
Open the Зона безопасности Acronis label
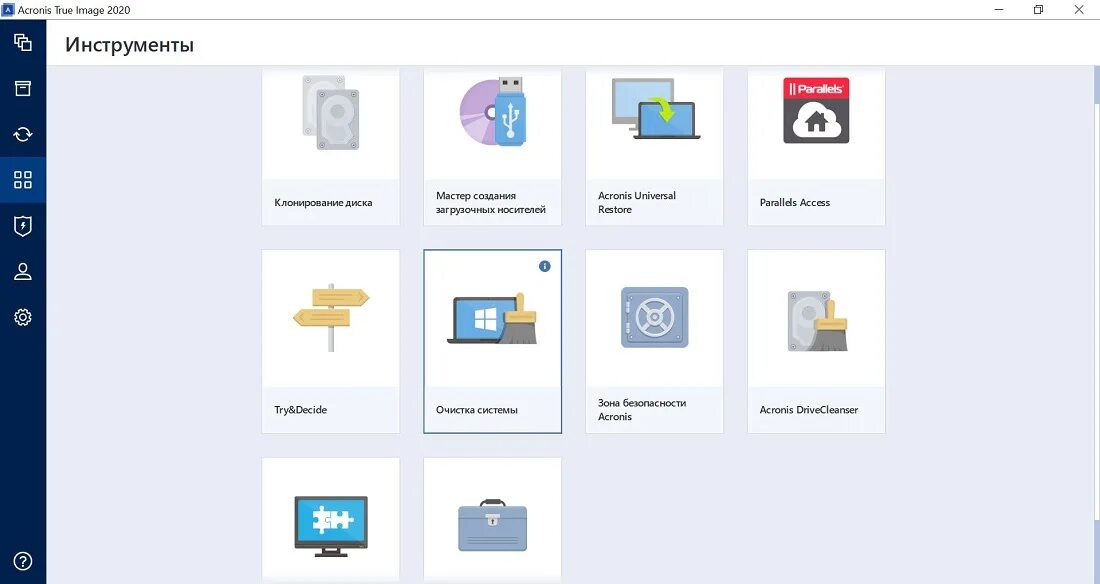(x=642, y=410)
